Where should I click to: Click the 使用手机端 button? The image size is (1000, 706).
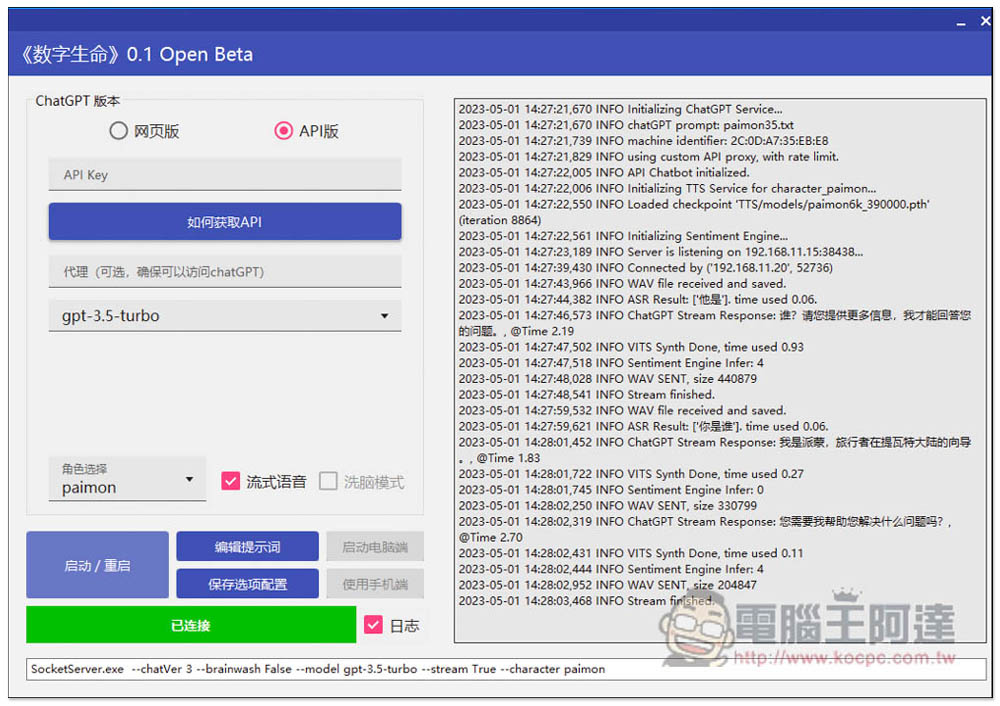pyautogui.click(x=375, y=584)
